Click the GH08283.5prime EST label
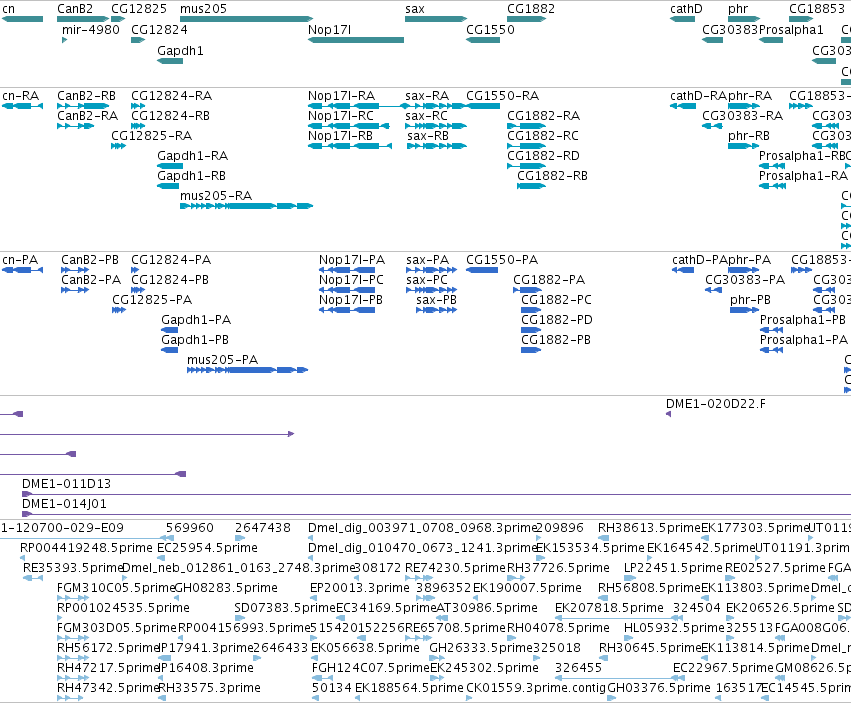Image resolution: width=851 pixels, height=703 pixels. click(x=226, y=587)
